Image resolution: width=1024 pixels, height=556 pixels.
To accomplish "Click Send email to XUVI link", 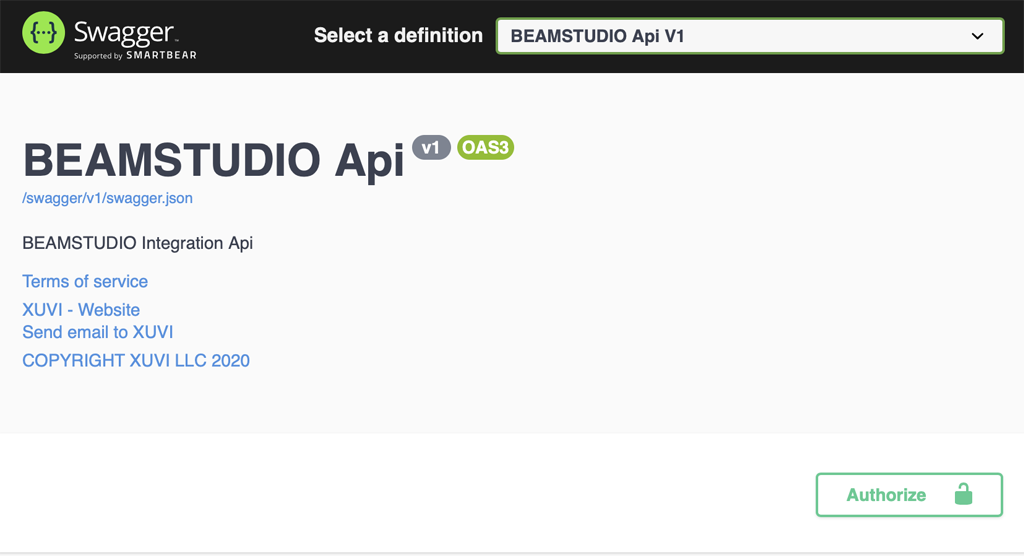I will [97, 332].
